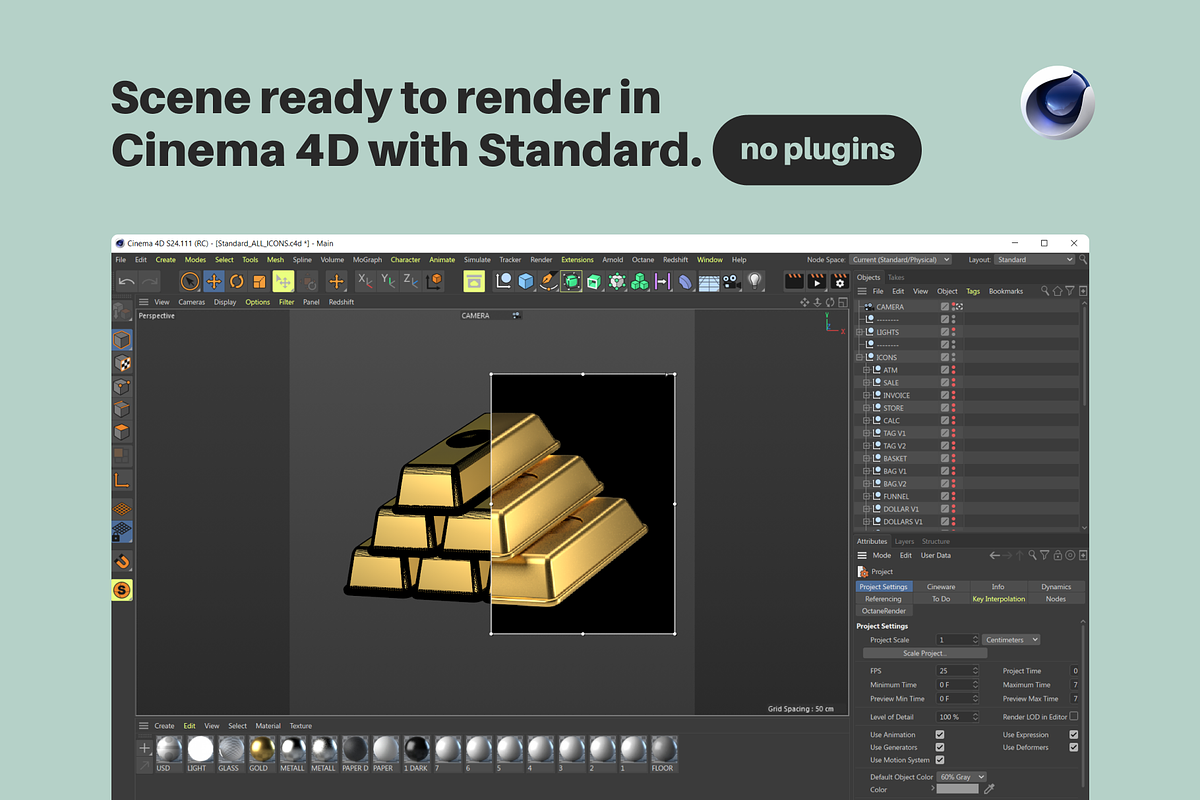Viewport: 1200px width, 800px height.
Task: Toggle visibility dots for ATM object
Action: pos(954,370)
